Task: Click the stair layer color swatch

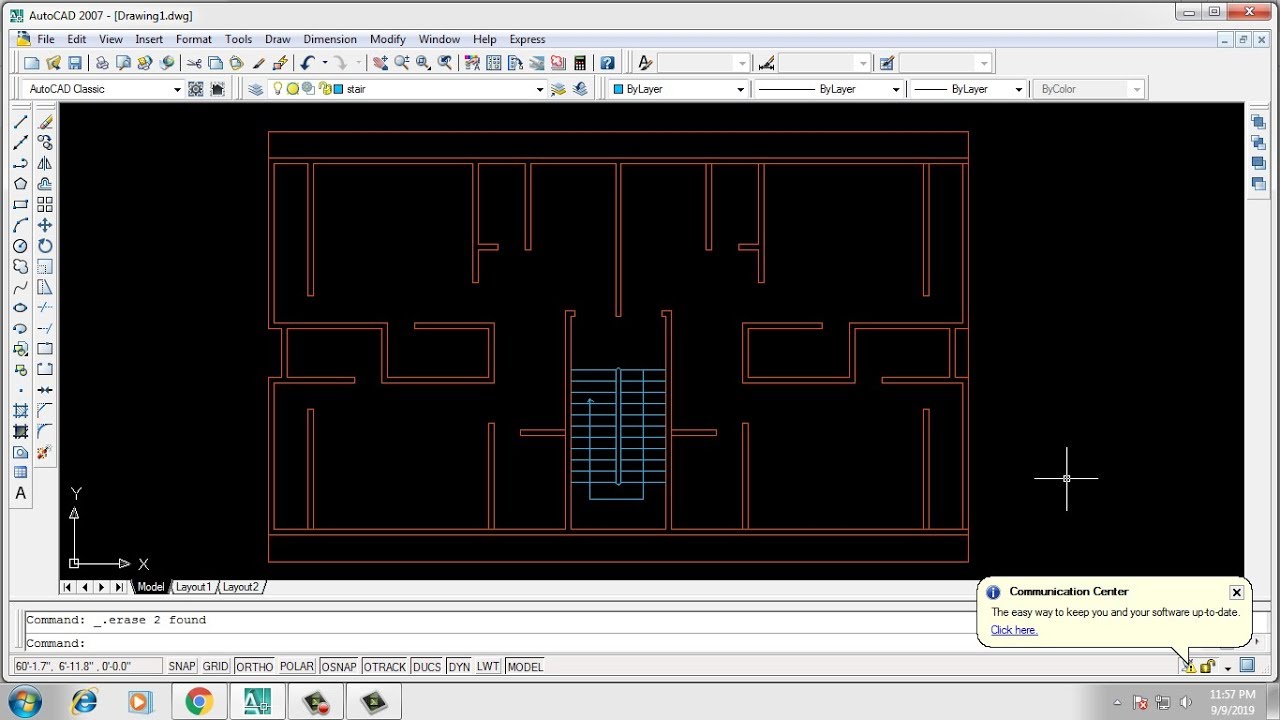Action: tap(337, 89)
